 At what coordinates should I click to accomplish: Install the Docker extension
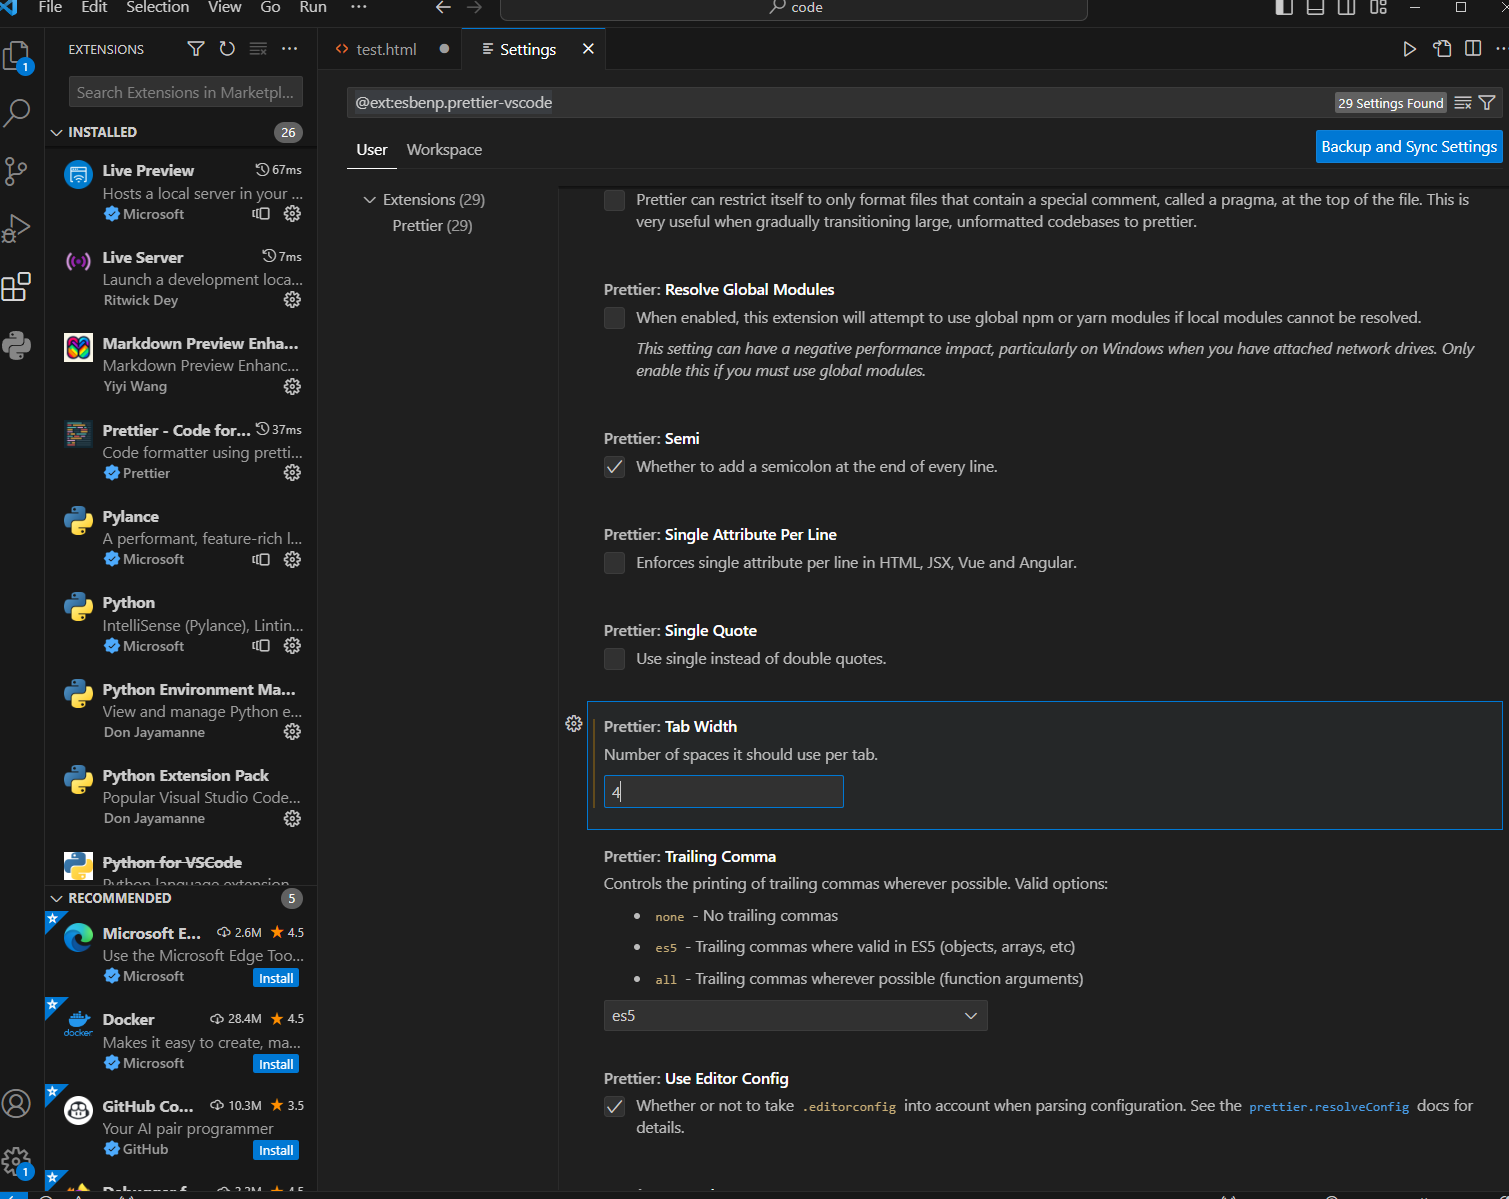pyautogui.click(x=276, y=1064)
